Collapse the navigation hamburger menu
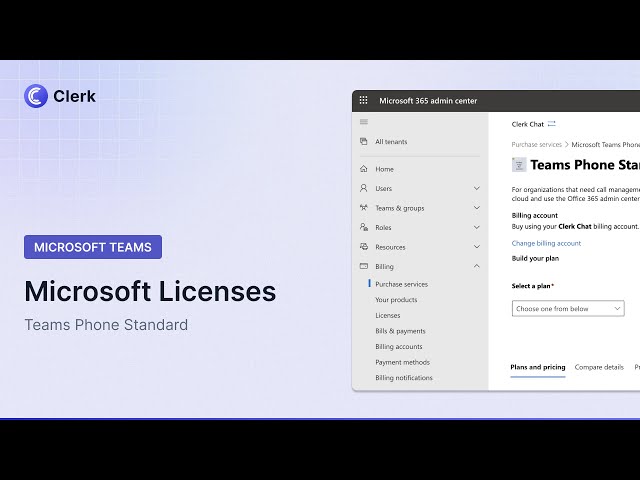 364,122
